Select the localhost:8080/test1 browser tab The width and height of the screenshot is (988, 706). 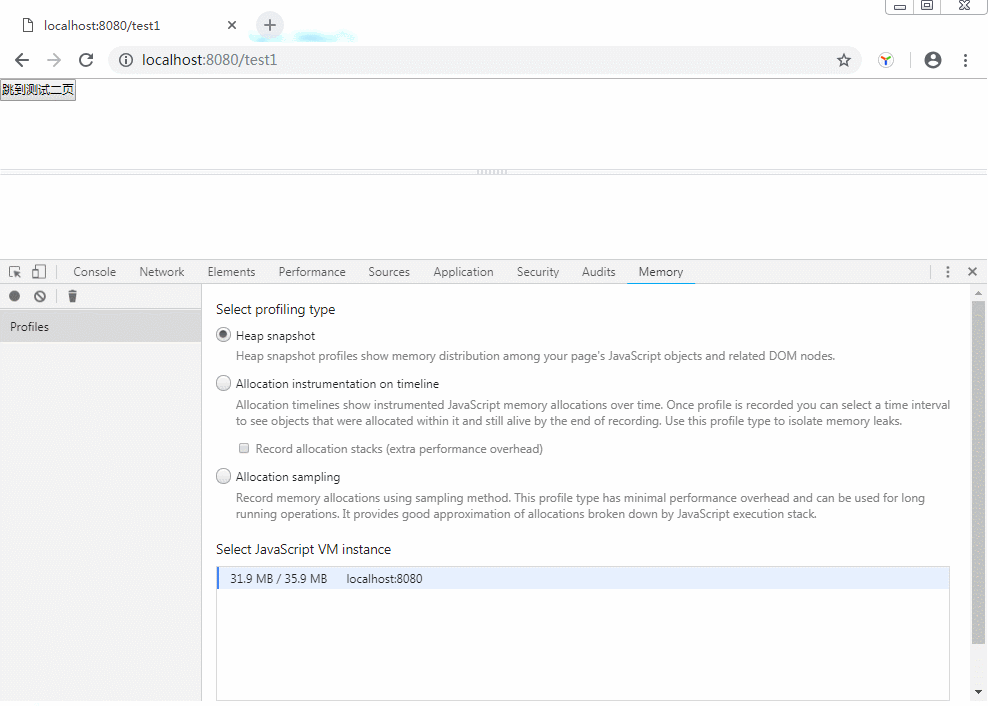[x=129, y=25]
